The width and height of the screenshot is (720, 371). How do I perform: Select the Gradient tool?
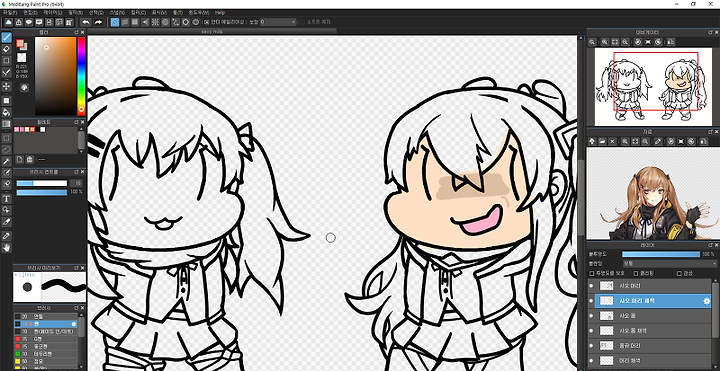coord(6,124)
